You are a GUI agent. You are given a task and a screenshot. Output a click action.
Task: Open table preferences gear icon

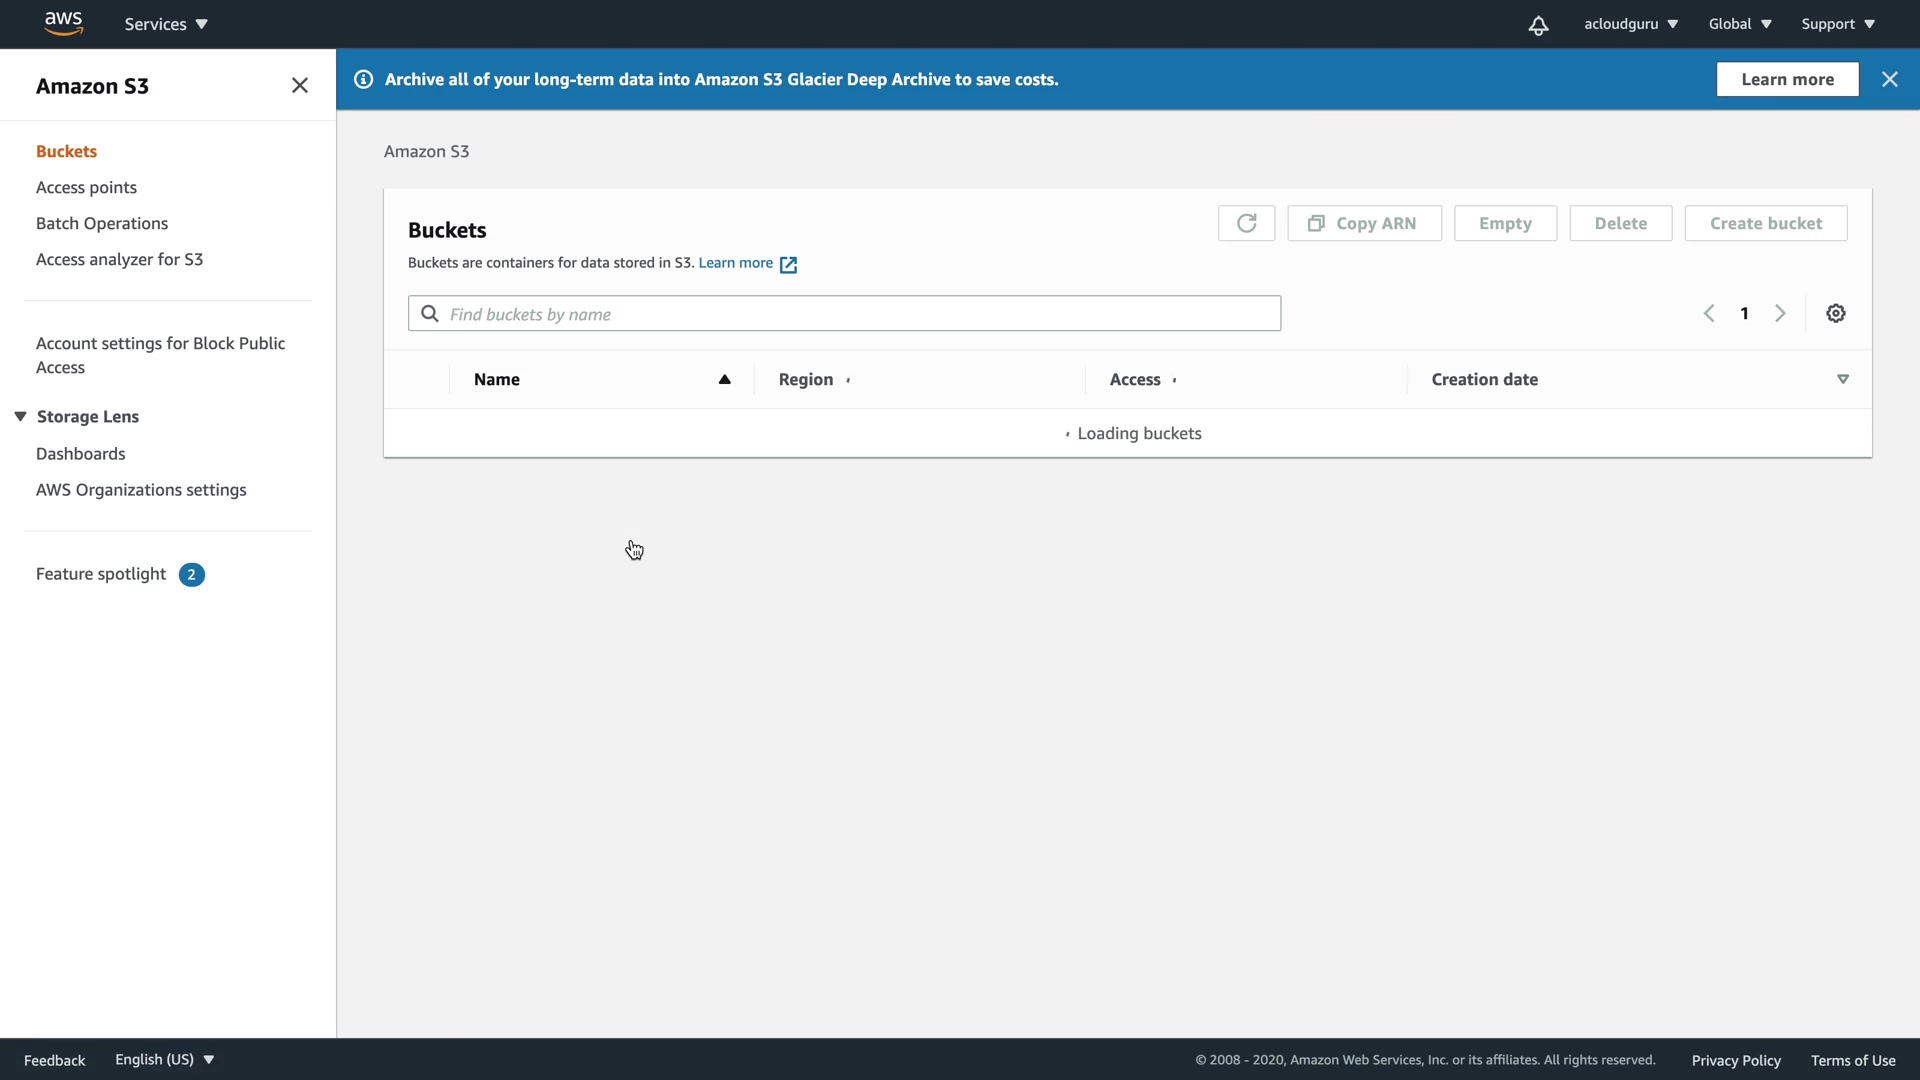1836,313
